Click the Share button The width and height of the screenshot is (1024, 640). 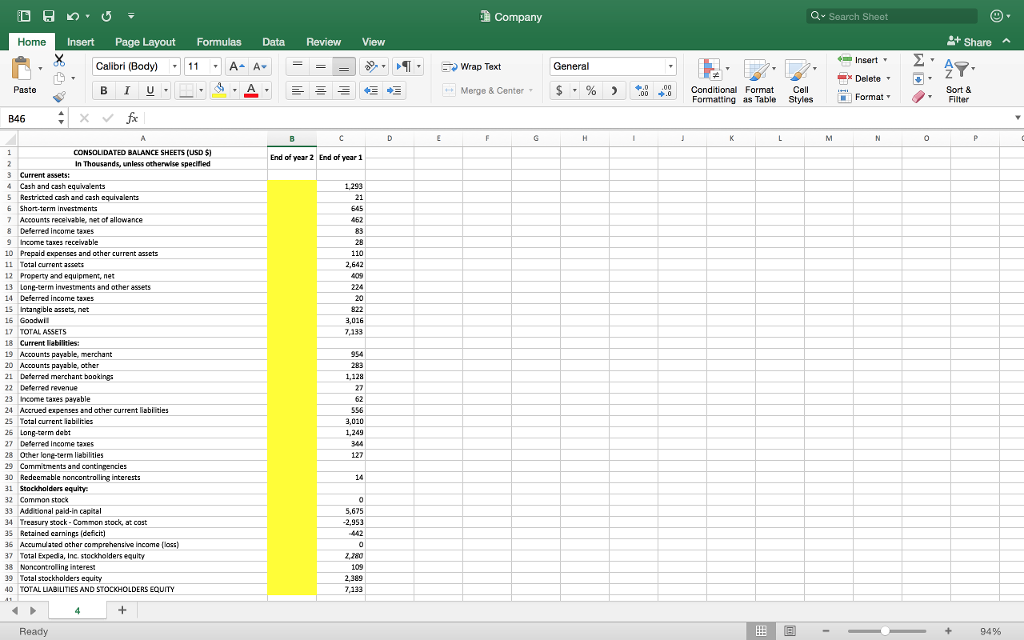(x=969, y=42)
